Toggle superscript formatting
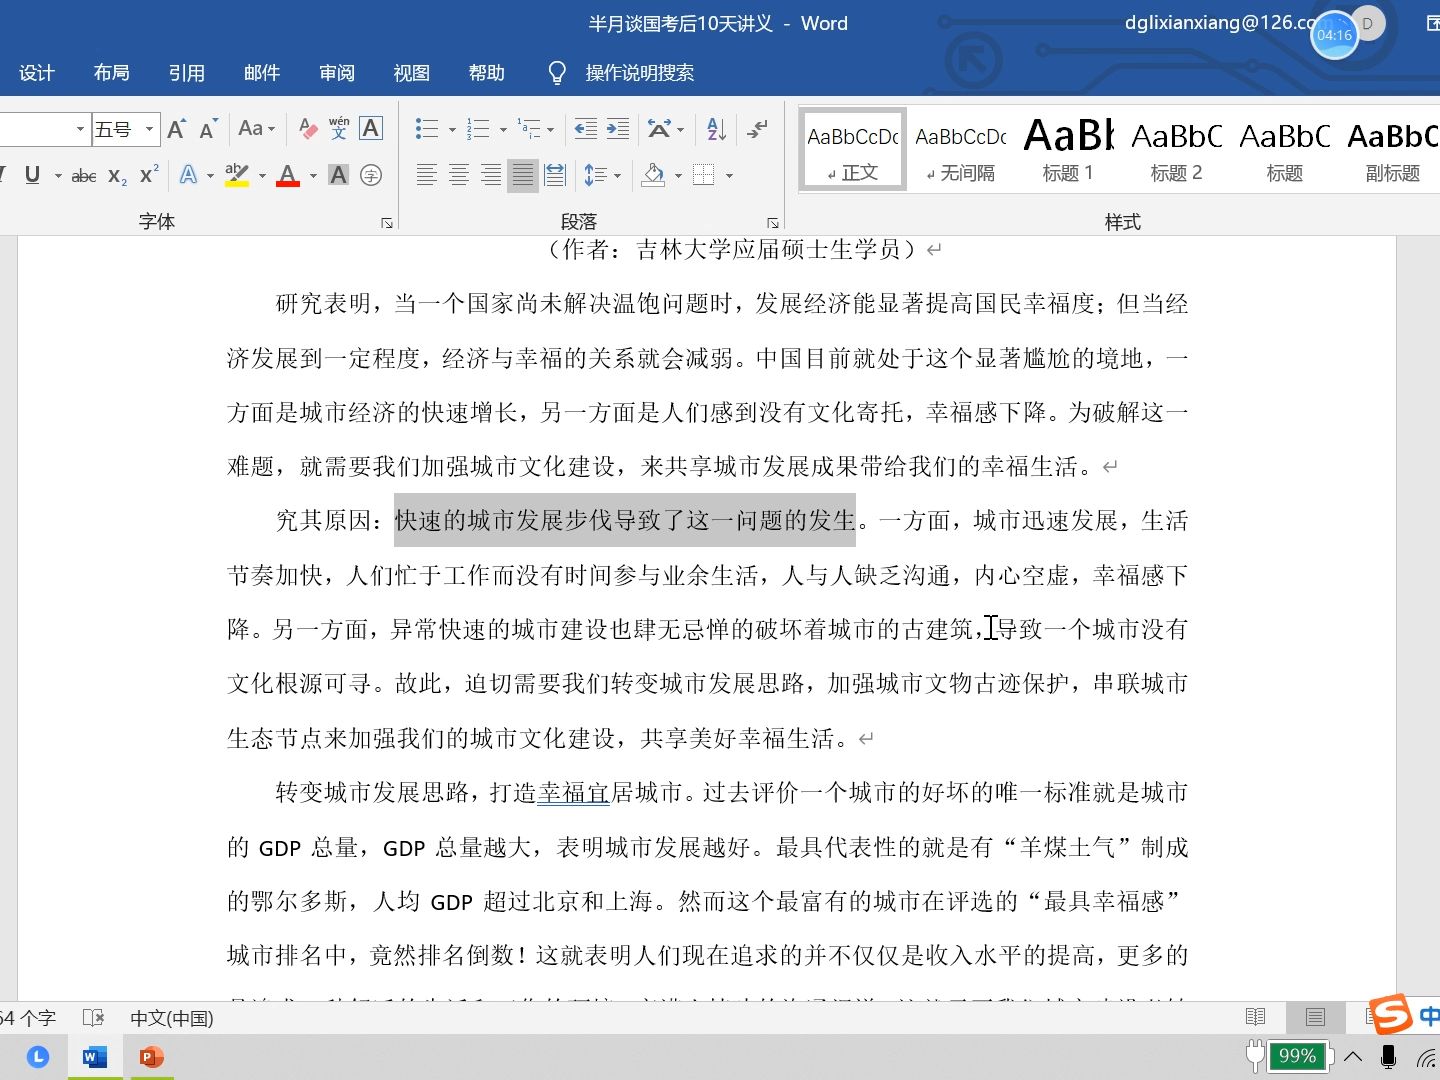This screenshot has height=1080, width=1440. pyautogui.click(x=149, y=175)
